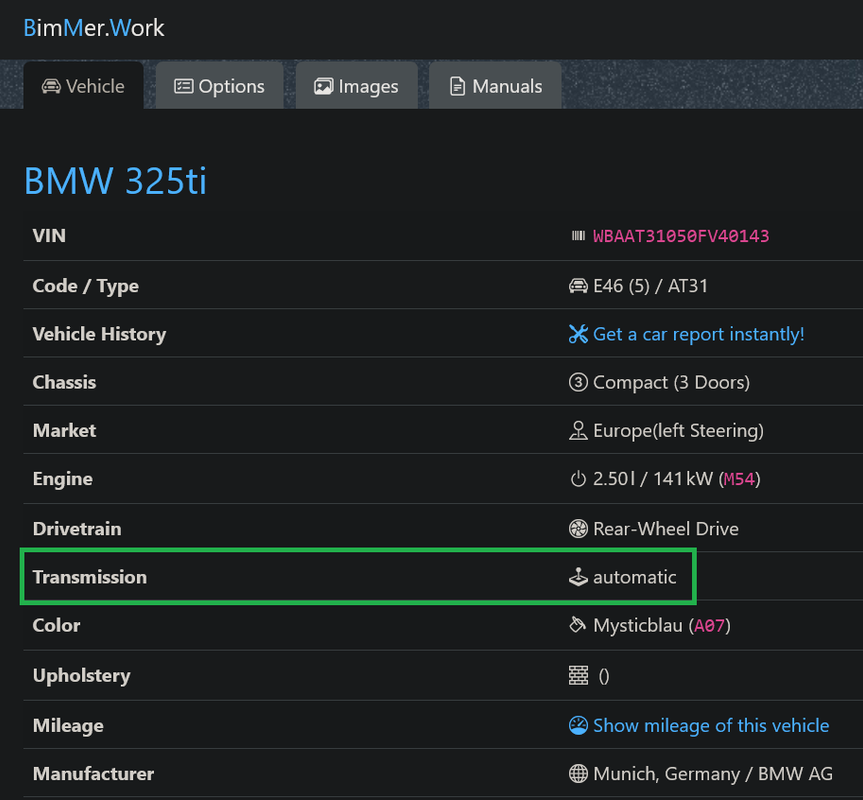Click the document icon in Manuals tab

[457, 86]
